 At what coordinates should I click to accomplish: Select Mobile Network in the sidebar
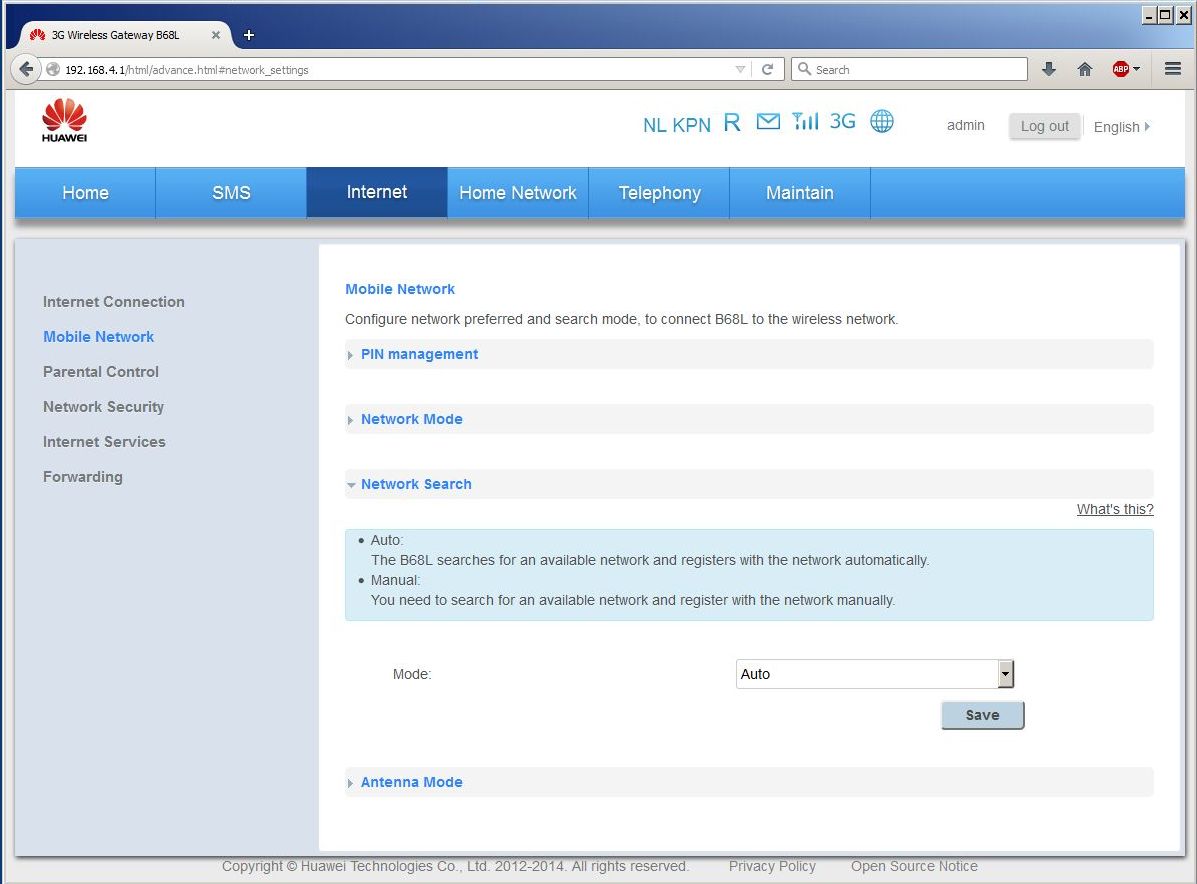98,337
